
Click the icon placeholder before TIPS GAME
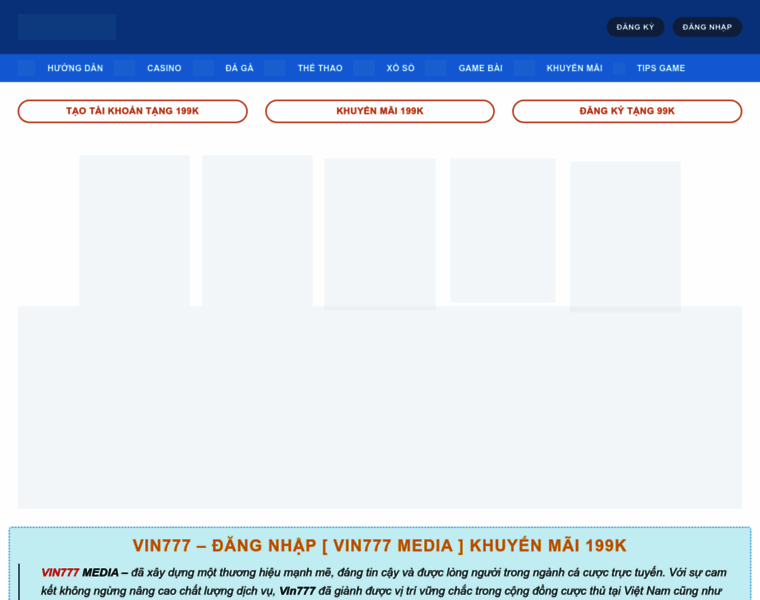(x=619, y=68)
